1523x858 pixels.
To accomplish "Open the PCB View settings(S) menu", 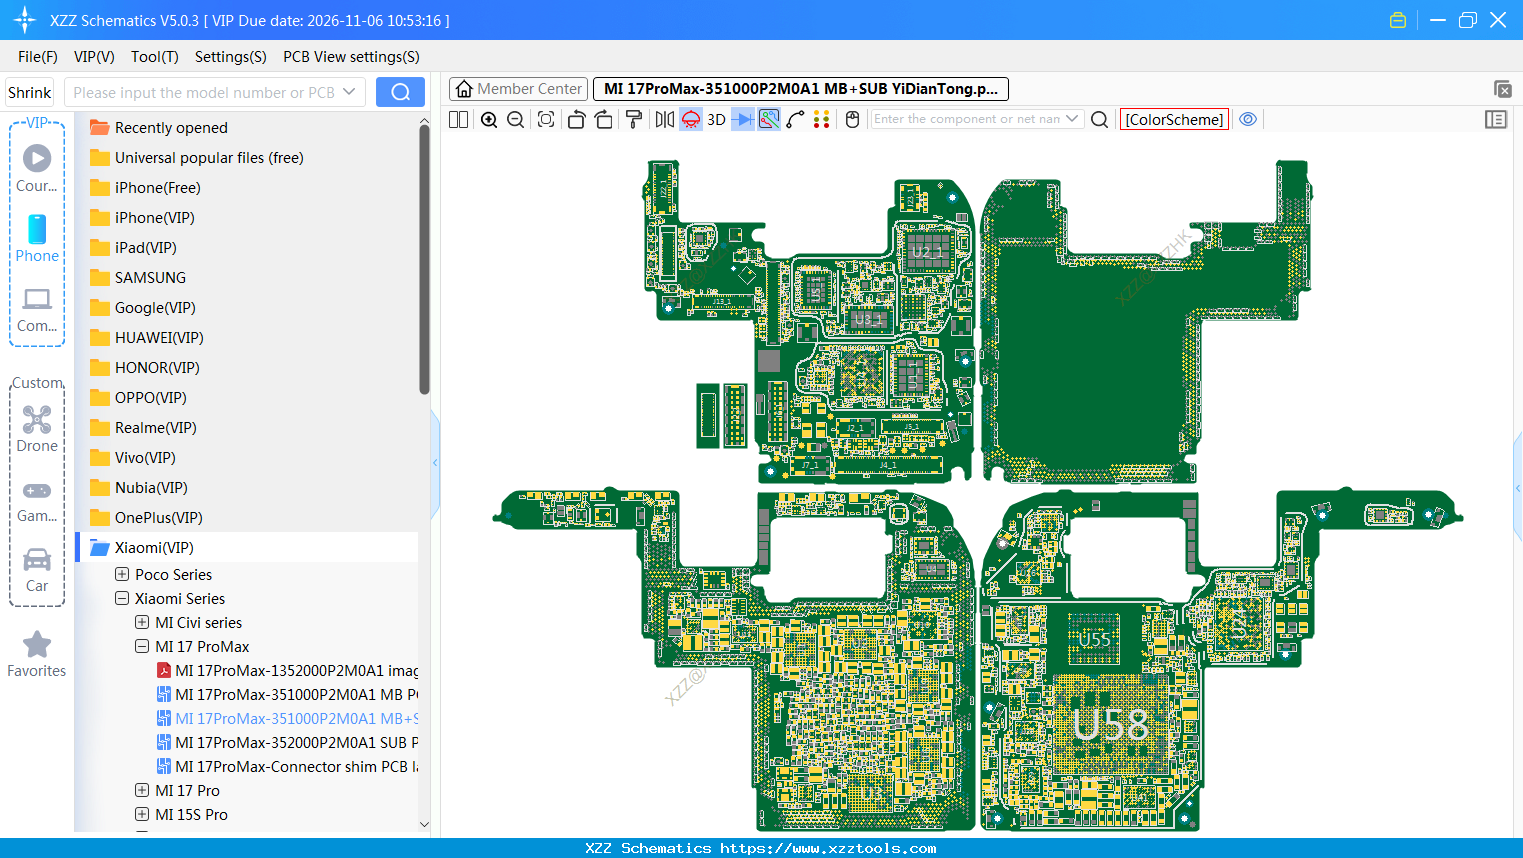I will point(352,57).
